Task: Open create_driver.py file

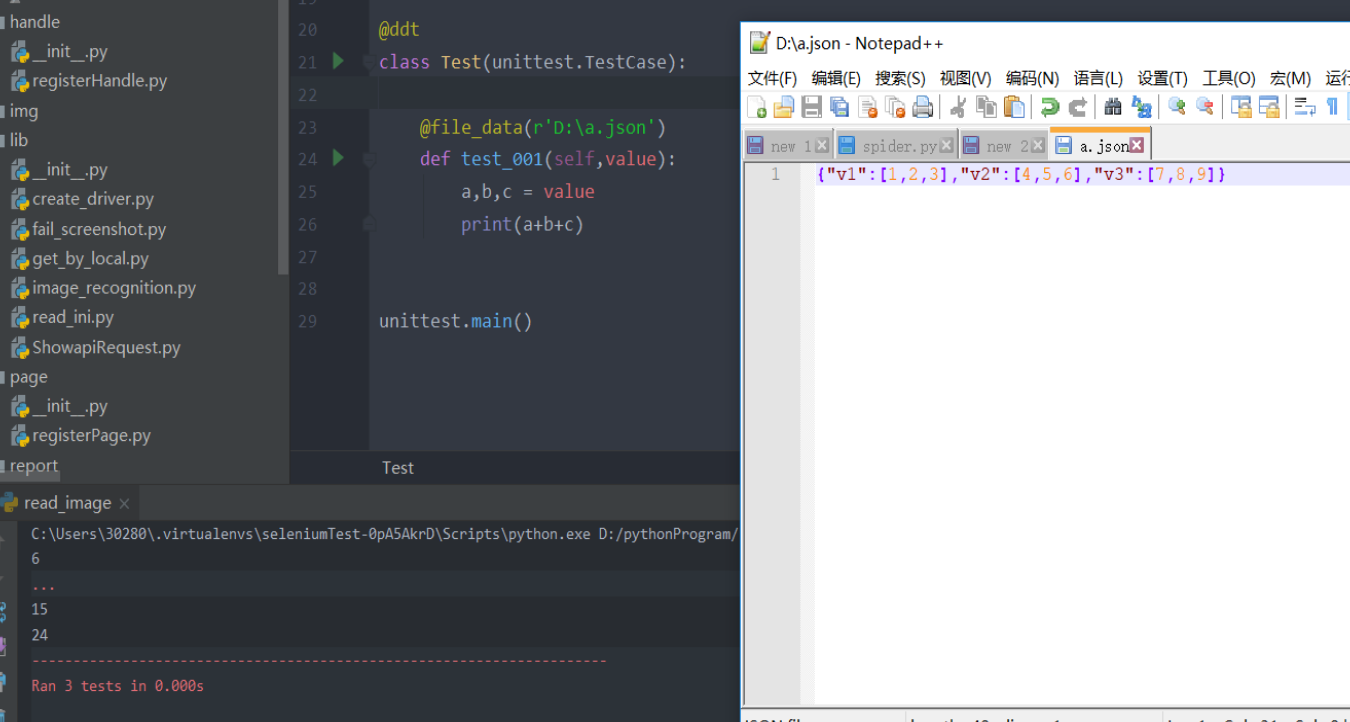Action: coord(93,199)
